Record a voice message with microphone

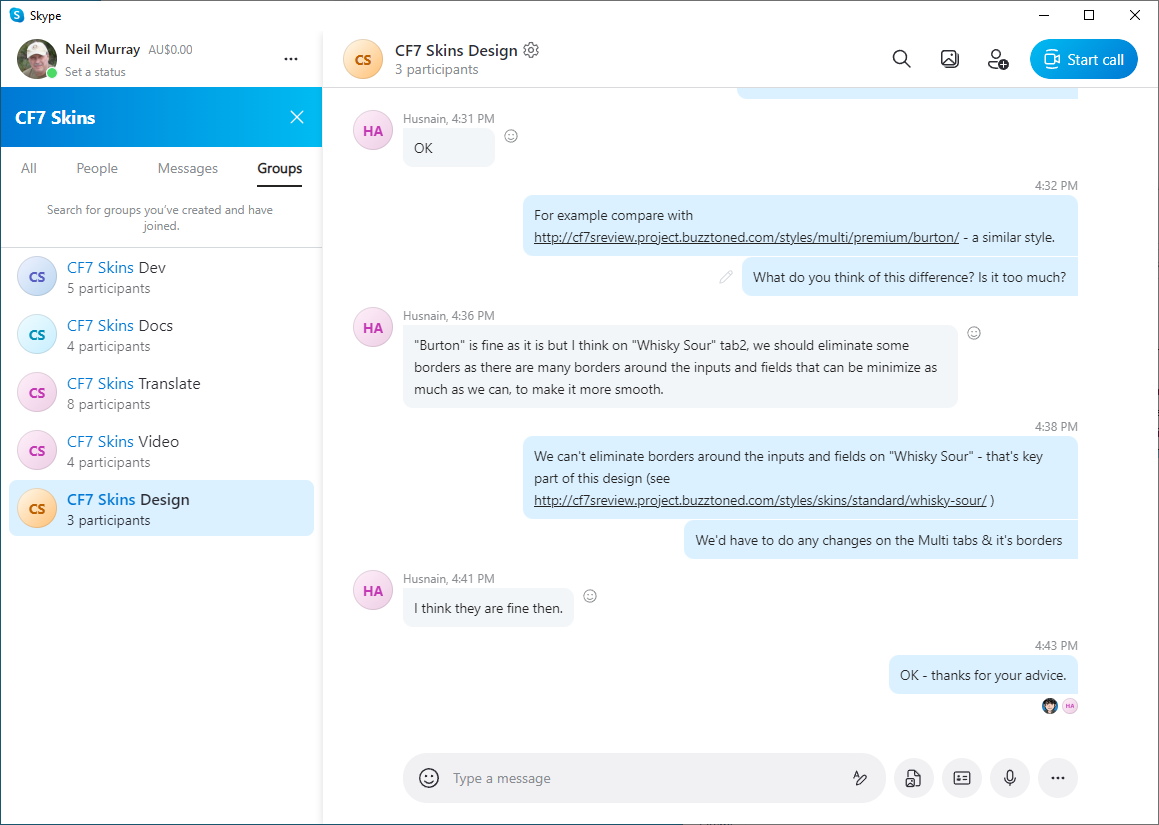point(1010,778)
